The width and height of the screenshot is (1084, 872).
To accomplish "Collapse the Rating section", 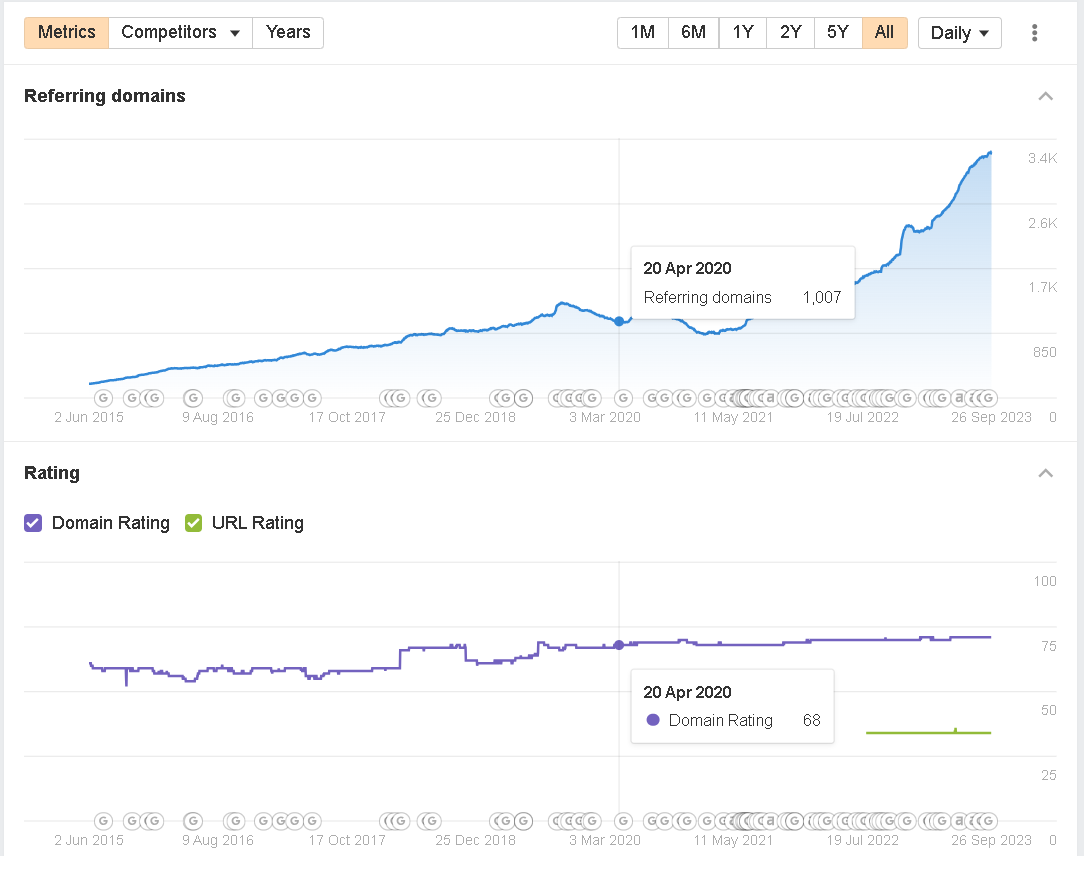I will [1045, 473].
